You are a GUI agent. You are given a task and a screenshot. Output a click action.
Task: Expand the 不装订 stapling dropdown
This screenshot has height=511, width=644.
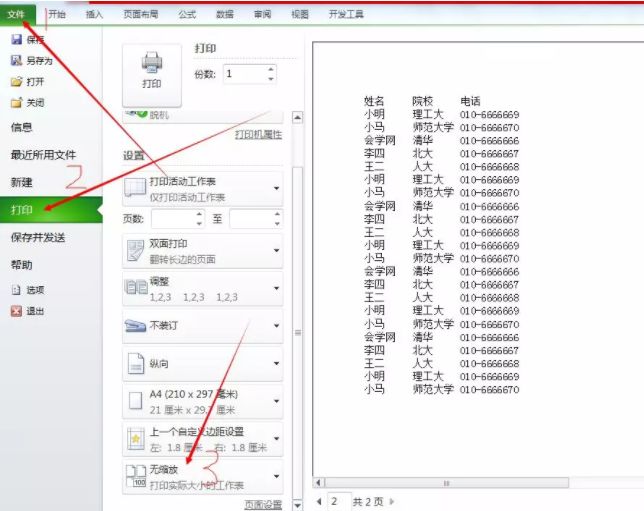[276, 326]
